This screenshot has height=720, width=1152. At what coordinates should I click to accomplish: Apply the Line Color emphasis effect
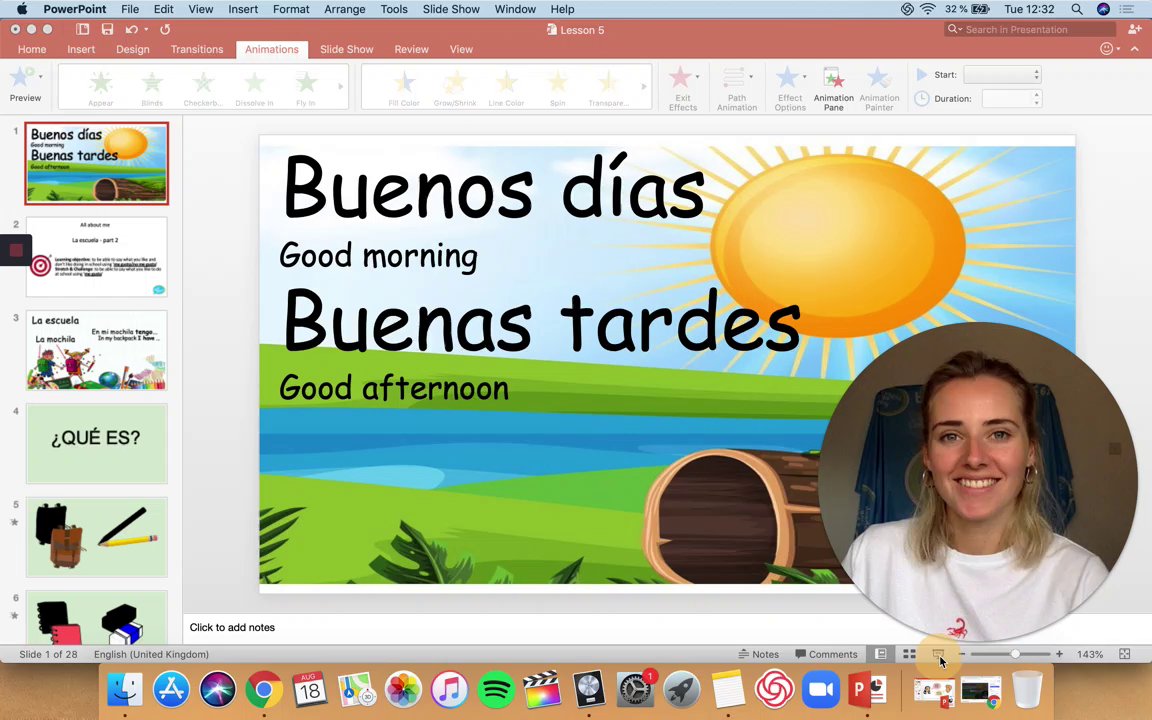[x=506, y=87]
